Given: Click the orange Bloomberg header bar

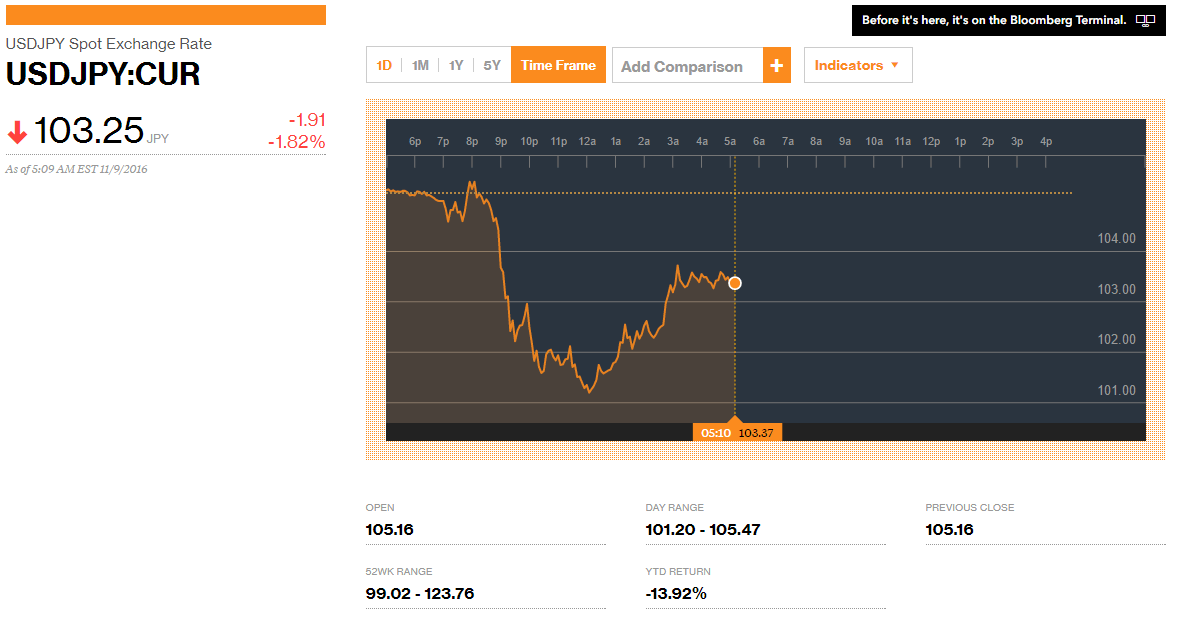Looking at the screenshot, I should (x=165, y=14).
